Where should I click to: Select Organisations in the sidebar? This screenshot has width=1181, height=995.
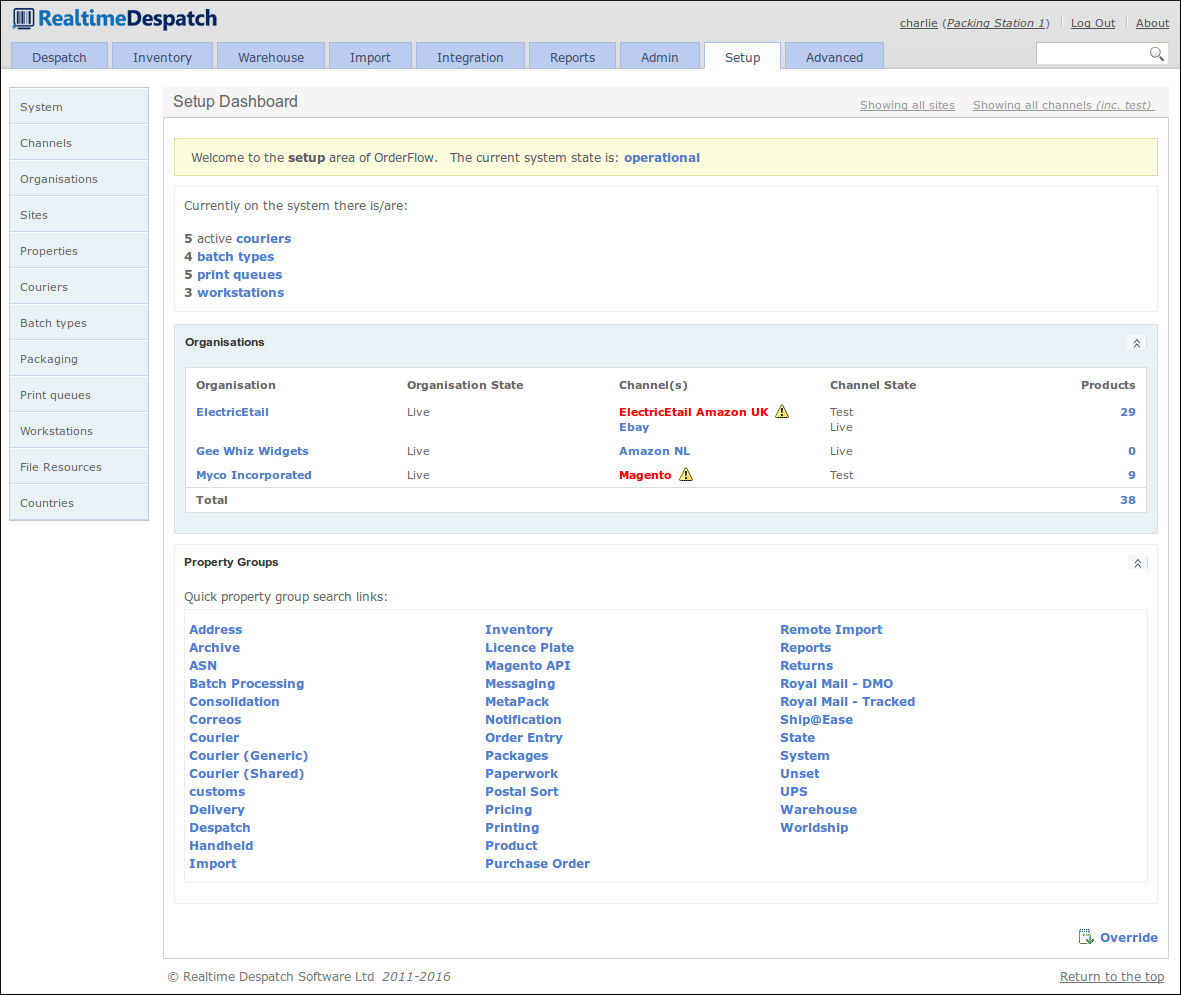click(x=79, y=179)
